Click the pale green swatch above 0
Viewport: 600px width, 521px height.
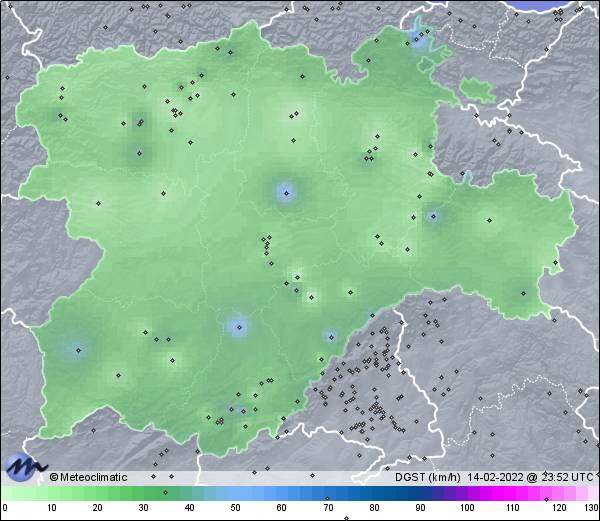coord(5,493)
